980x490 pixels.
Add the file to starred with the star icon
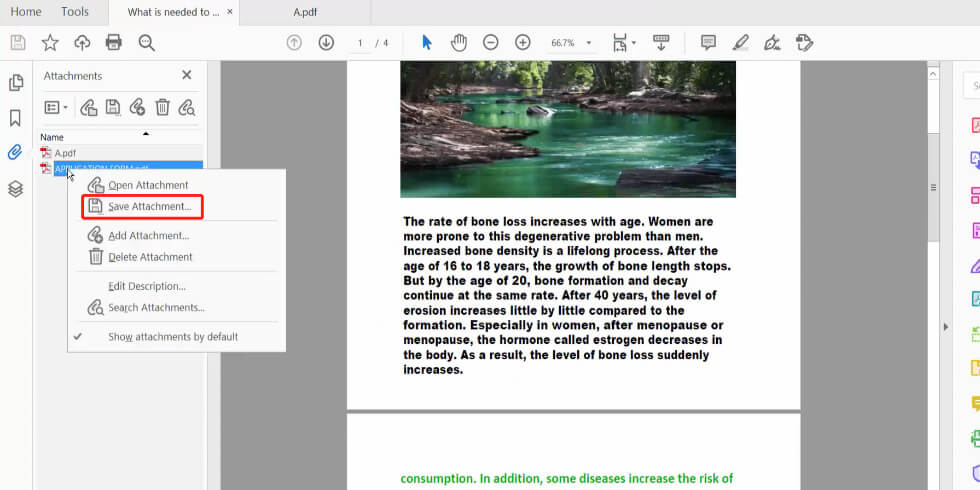click(x=50, y=42)
